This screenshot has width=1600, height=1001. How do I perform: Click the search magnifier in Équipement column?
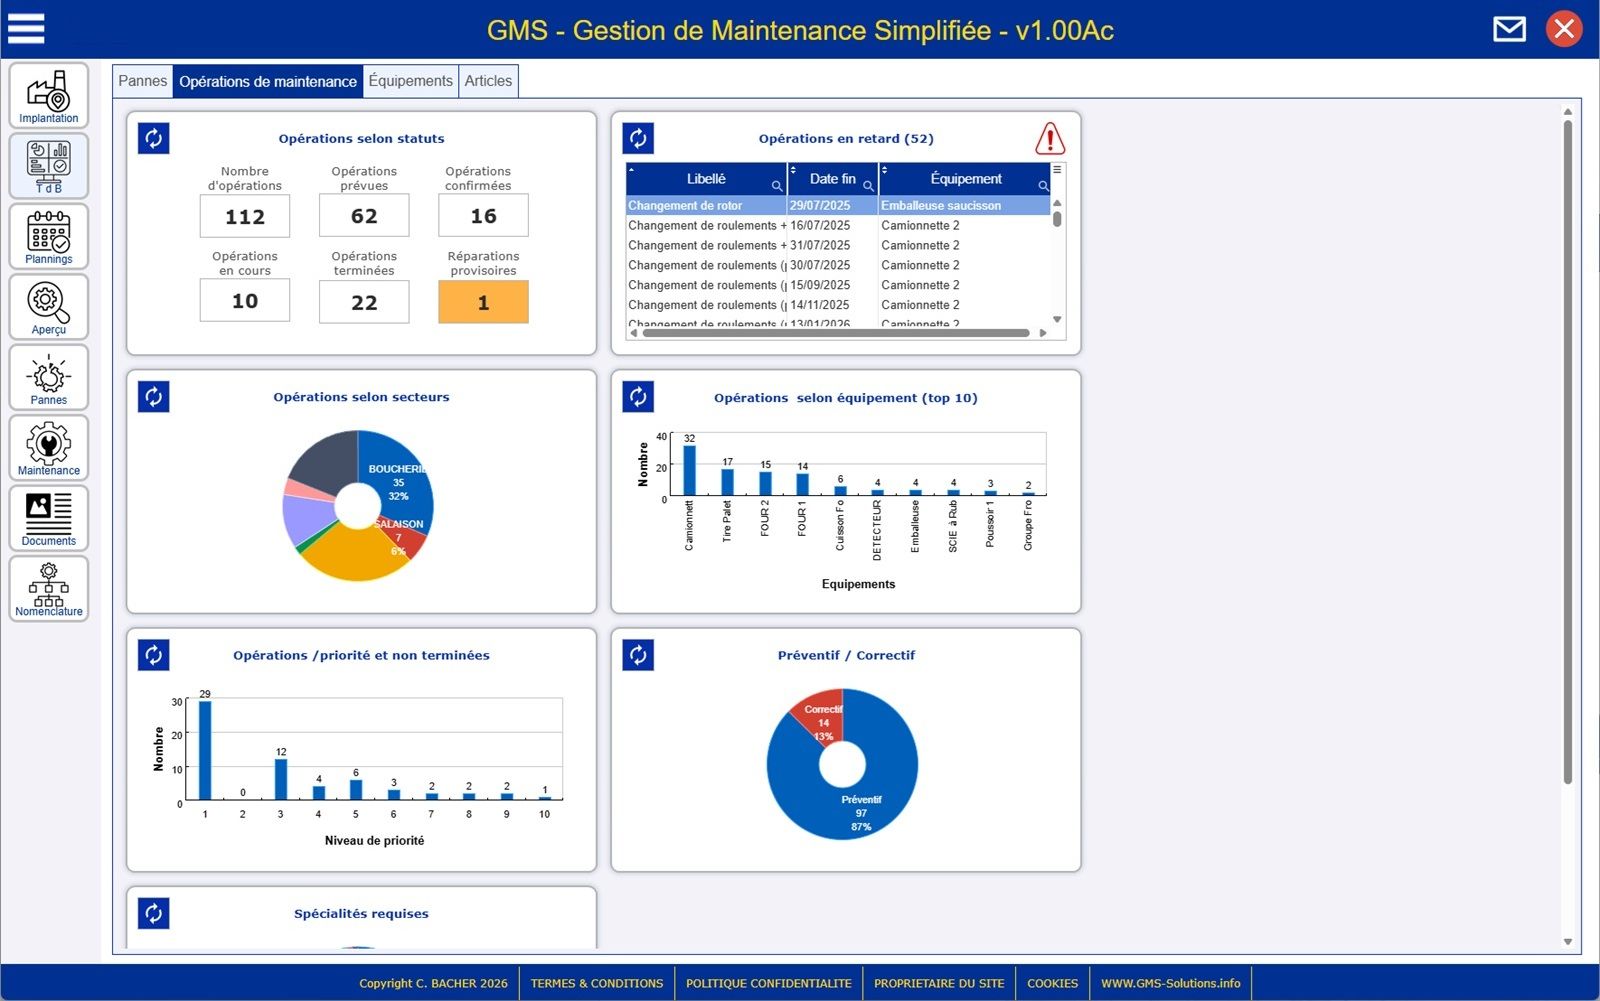pyautogui.click(x=1043, y=186)
